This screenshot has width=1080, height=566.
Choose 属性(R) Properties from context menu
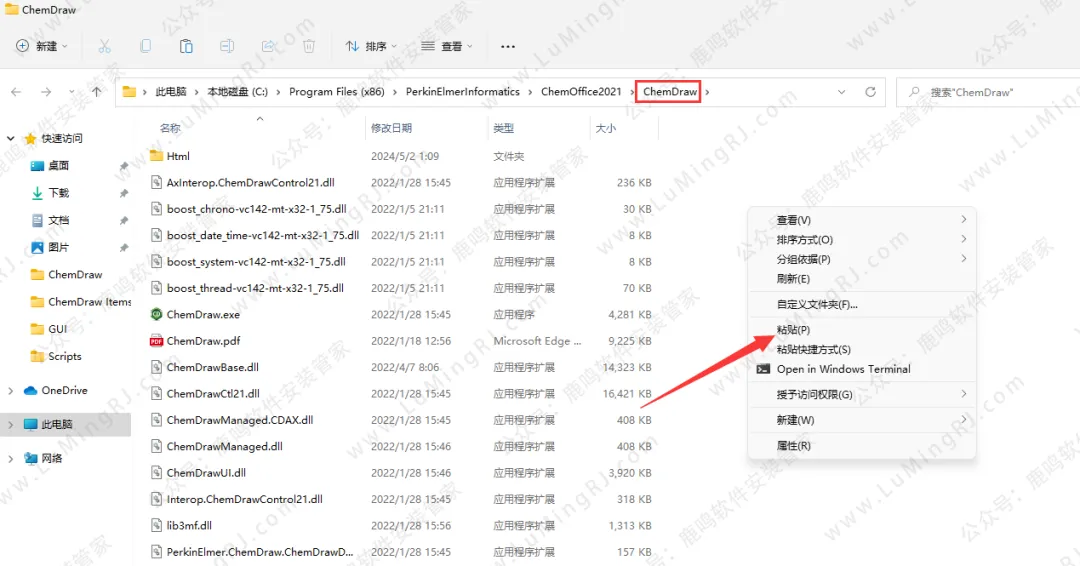point(793,446)
